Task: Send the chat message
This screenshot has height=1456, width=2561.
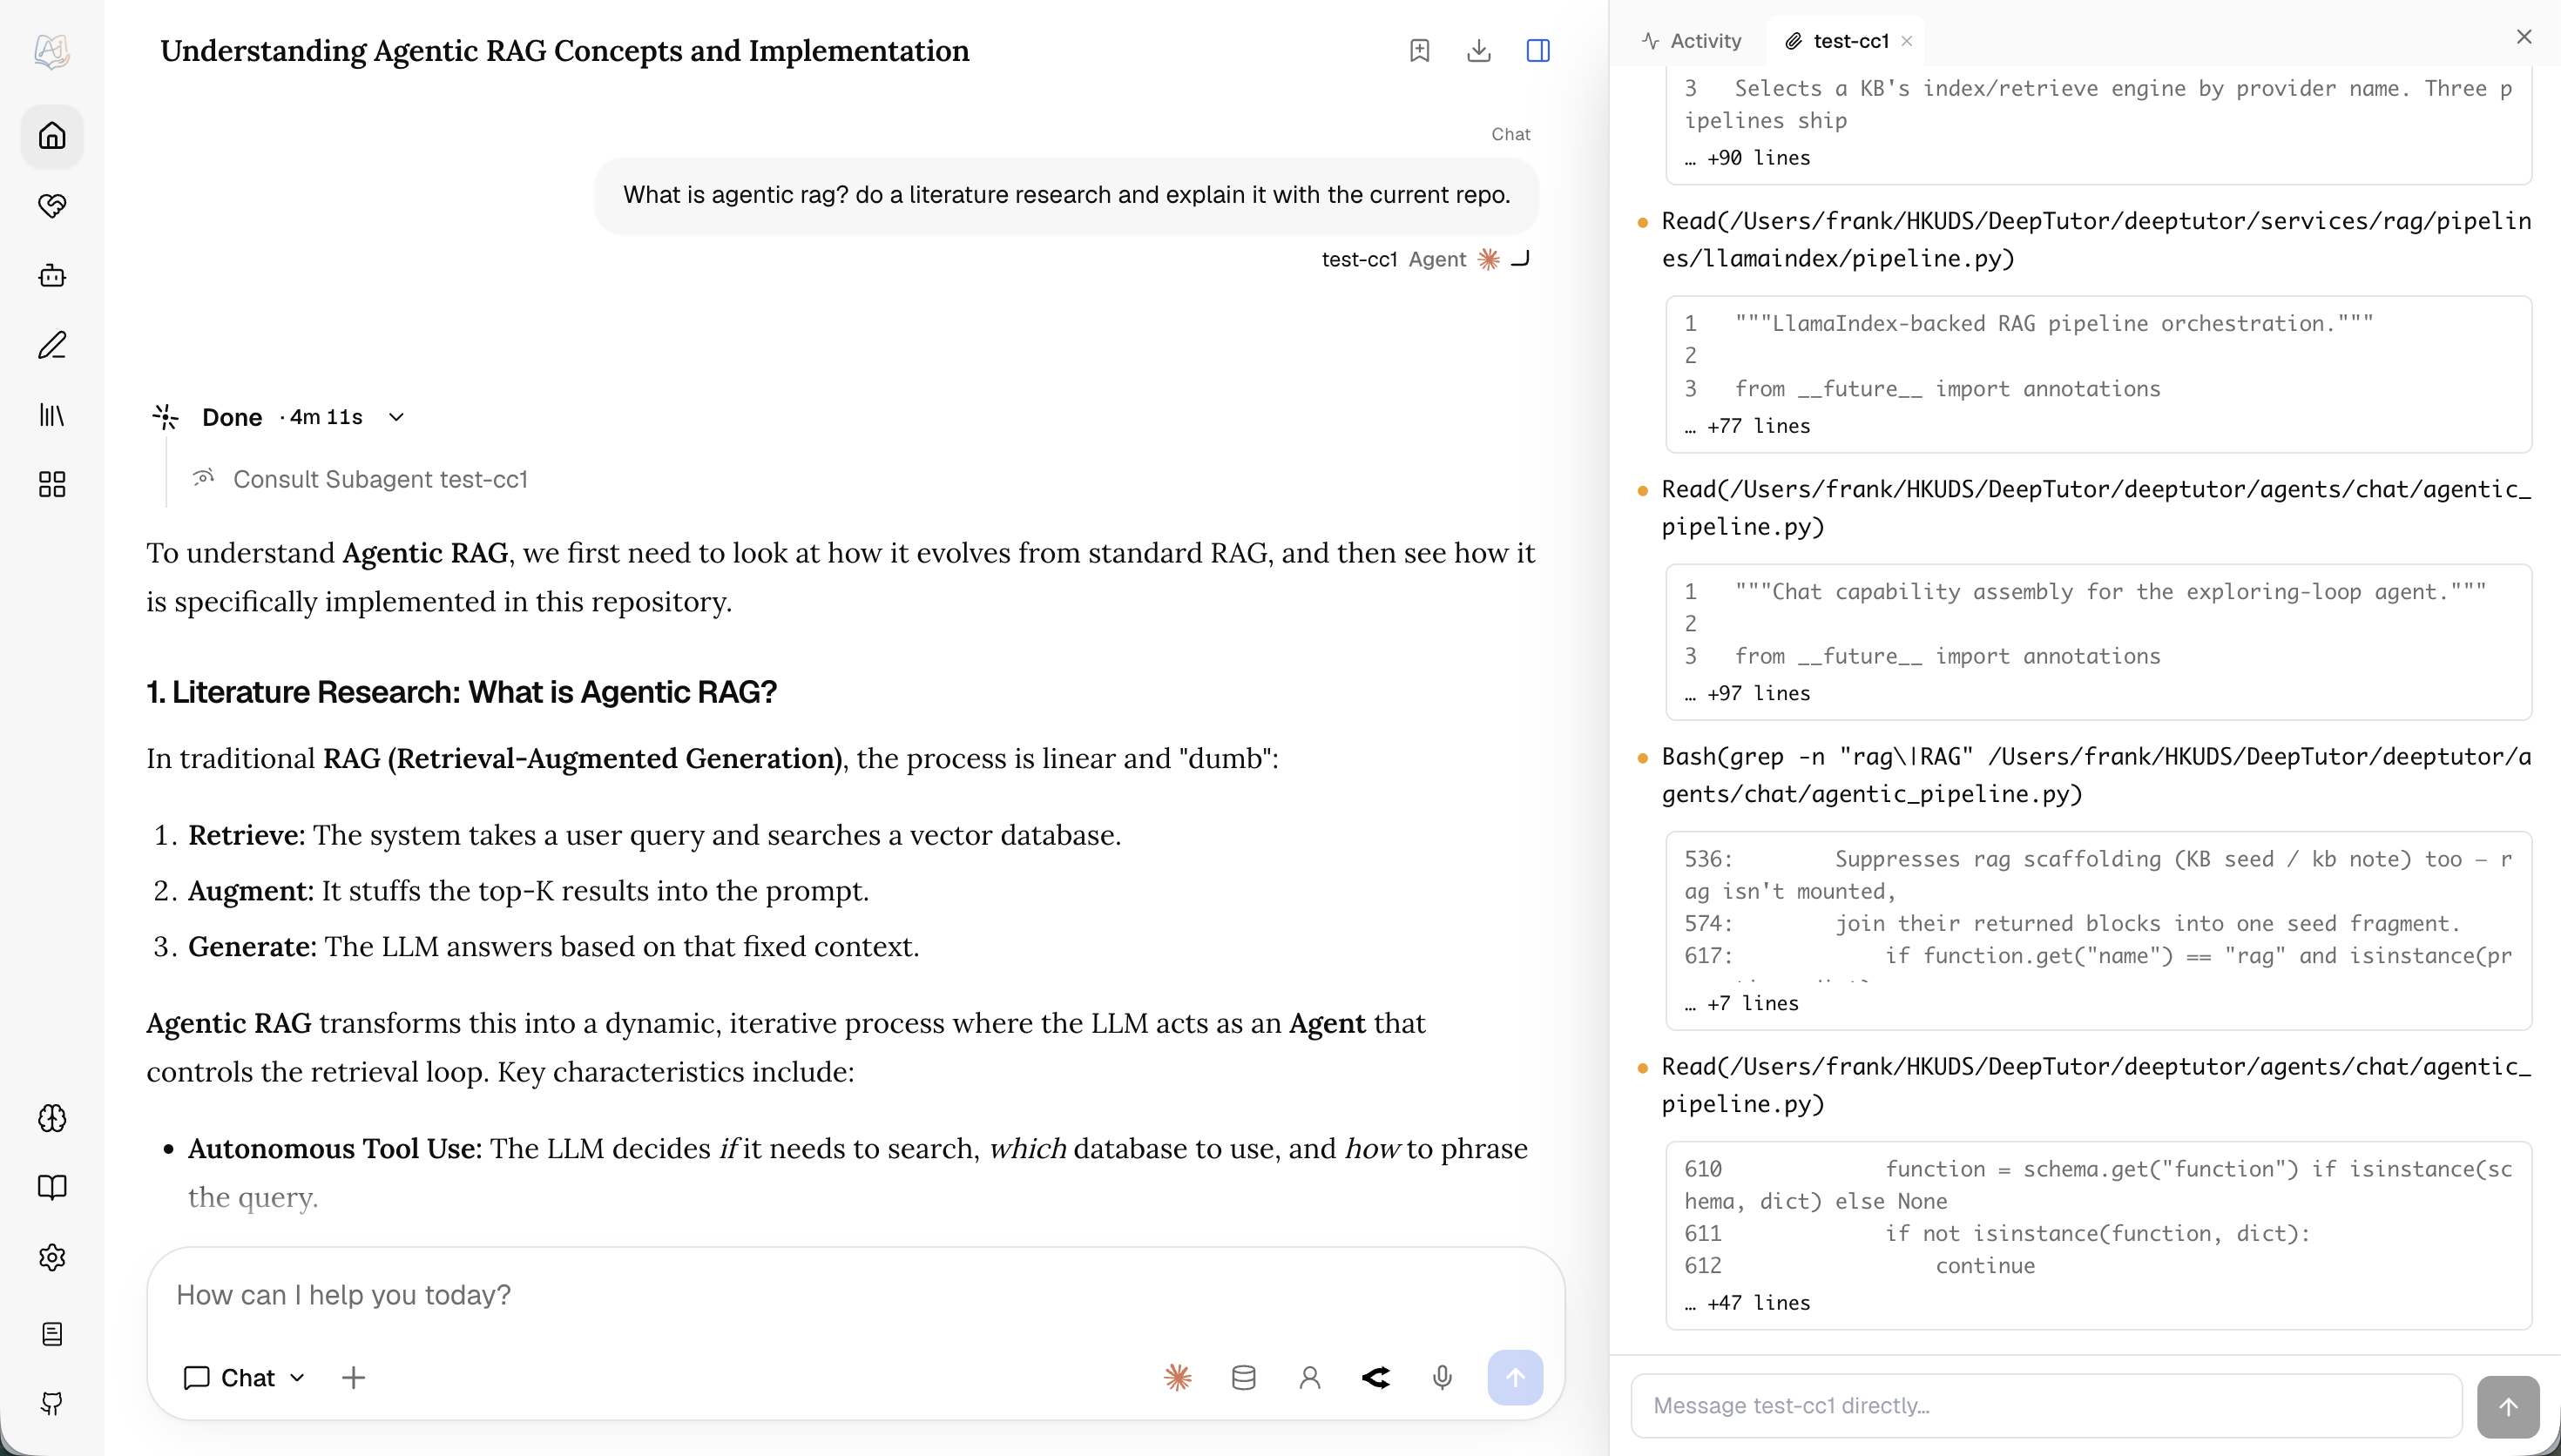Action: tap(1515, 1378)
